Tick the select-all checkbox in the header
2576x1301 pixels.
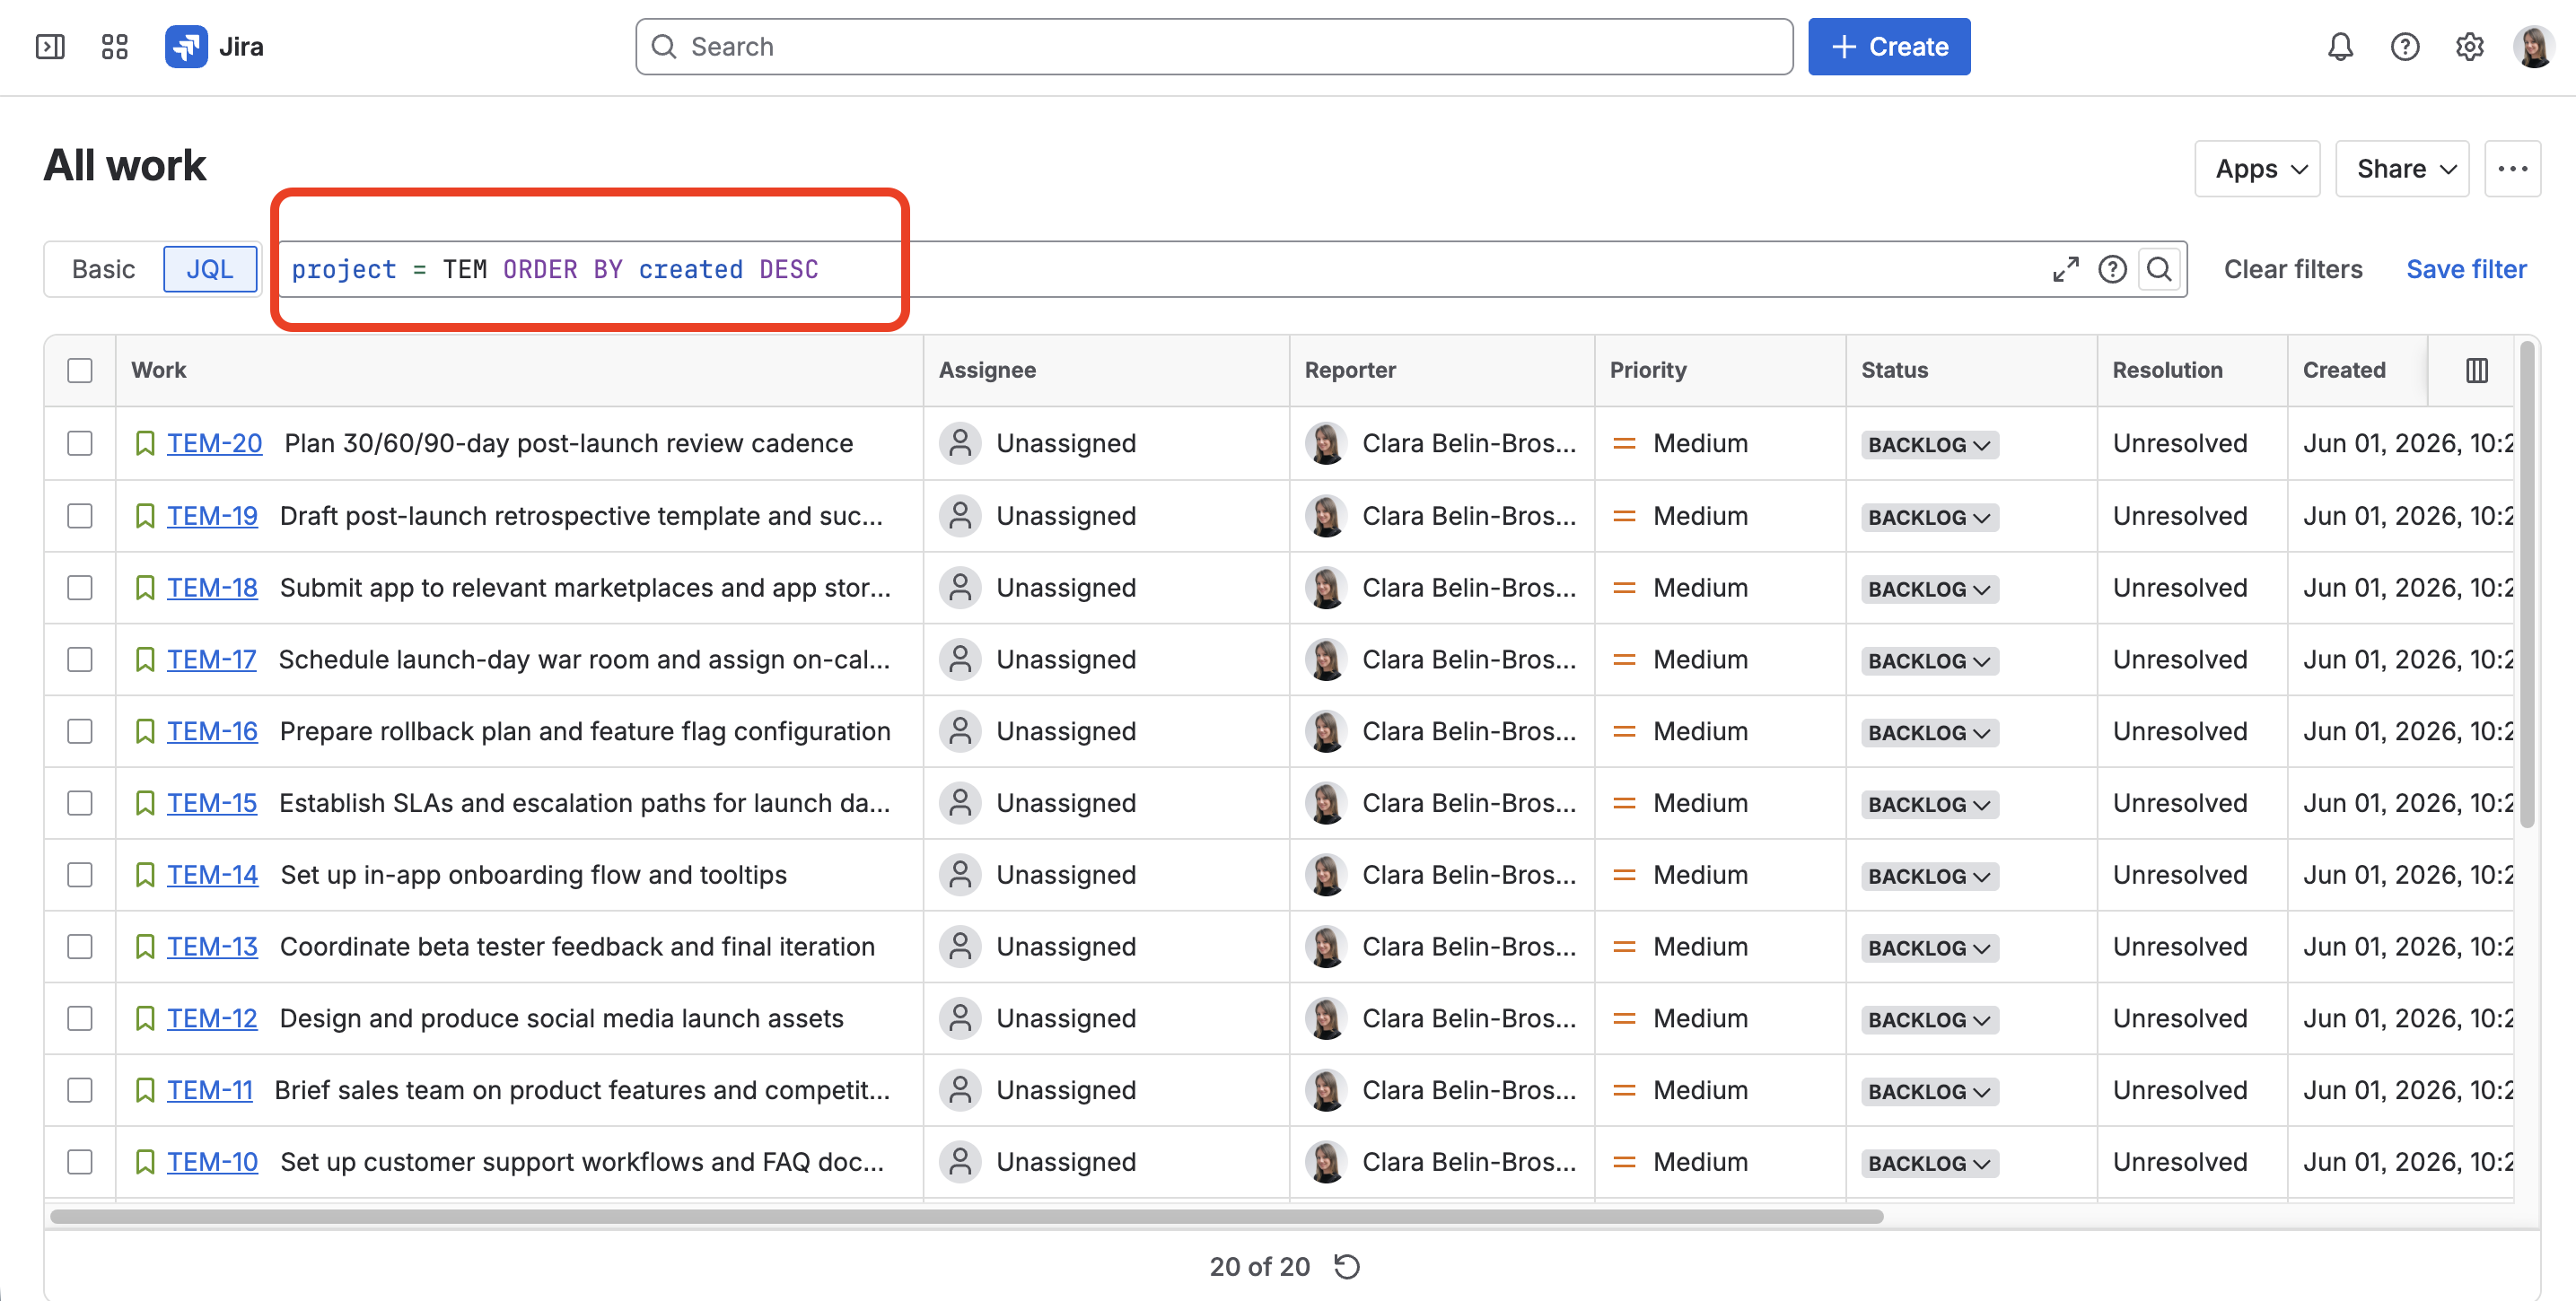(80, 370)
